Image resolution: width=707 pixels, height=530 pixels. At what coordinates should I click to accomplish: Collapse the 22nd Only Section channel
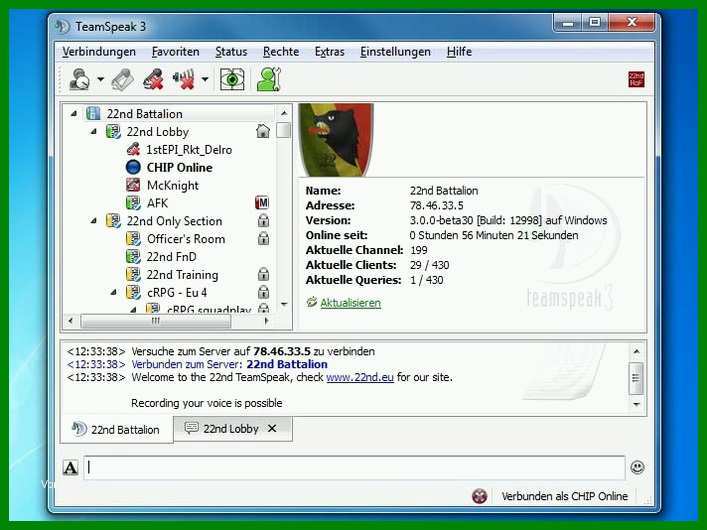(x=93, y=221)
